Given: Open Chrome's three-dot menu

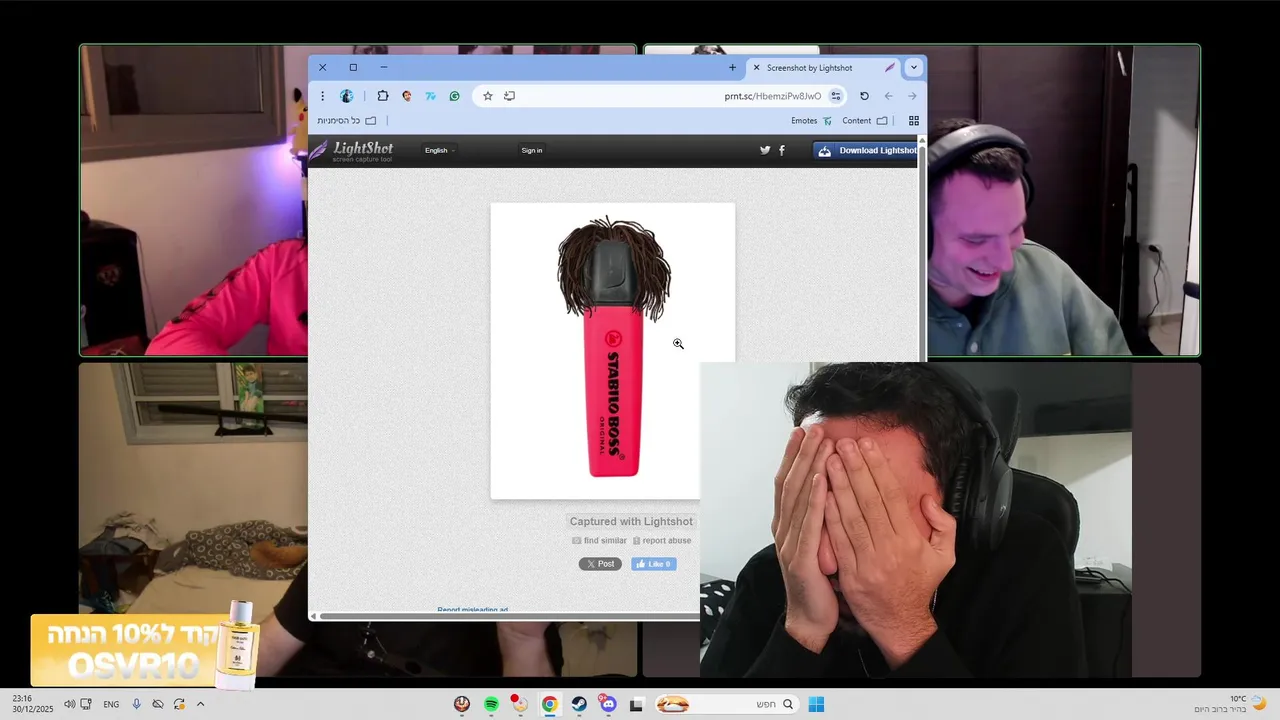Looking at the screenshot, I should [322, 96].
